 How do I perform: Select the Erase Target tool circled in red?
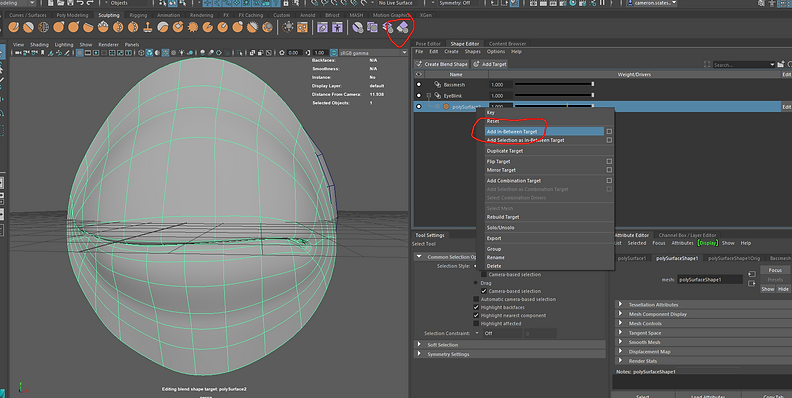coord(403,27)
